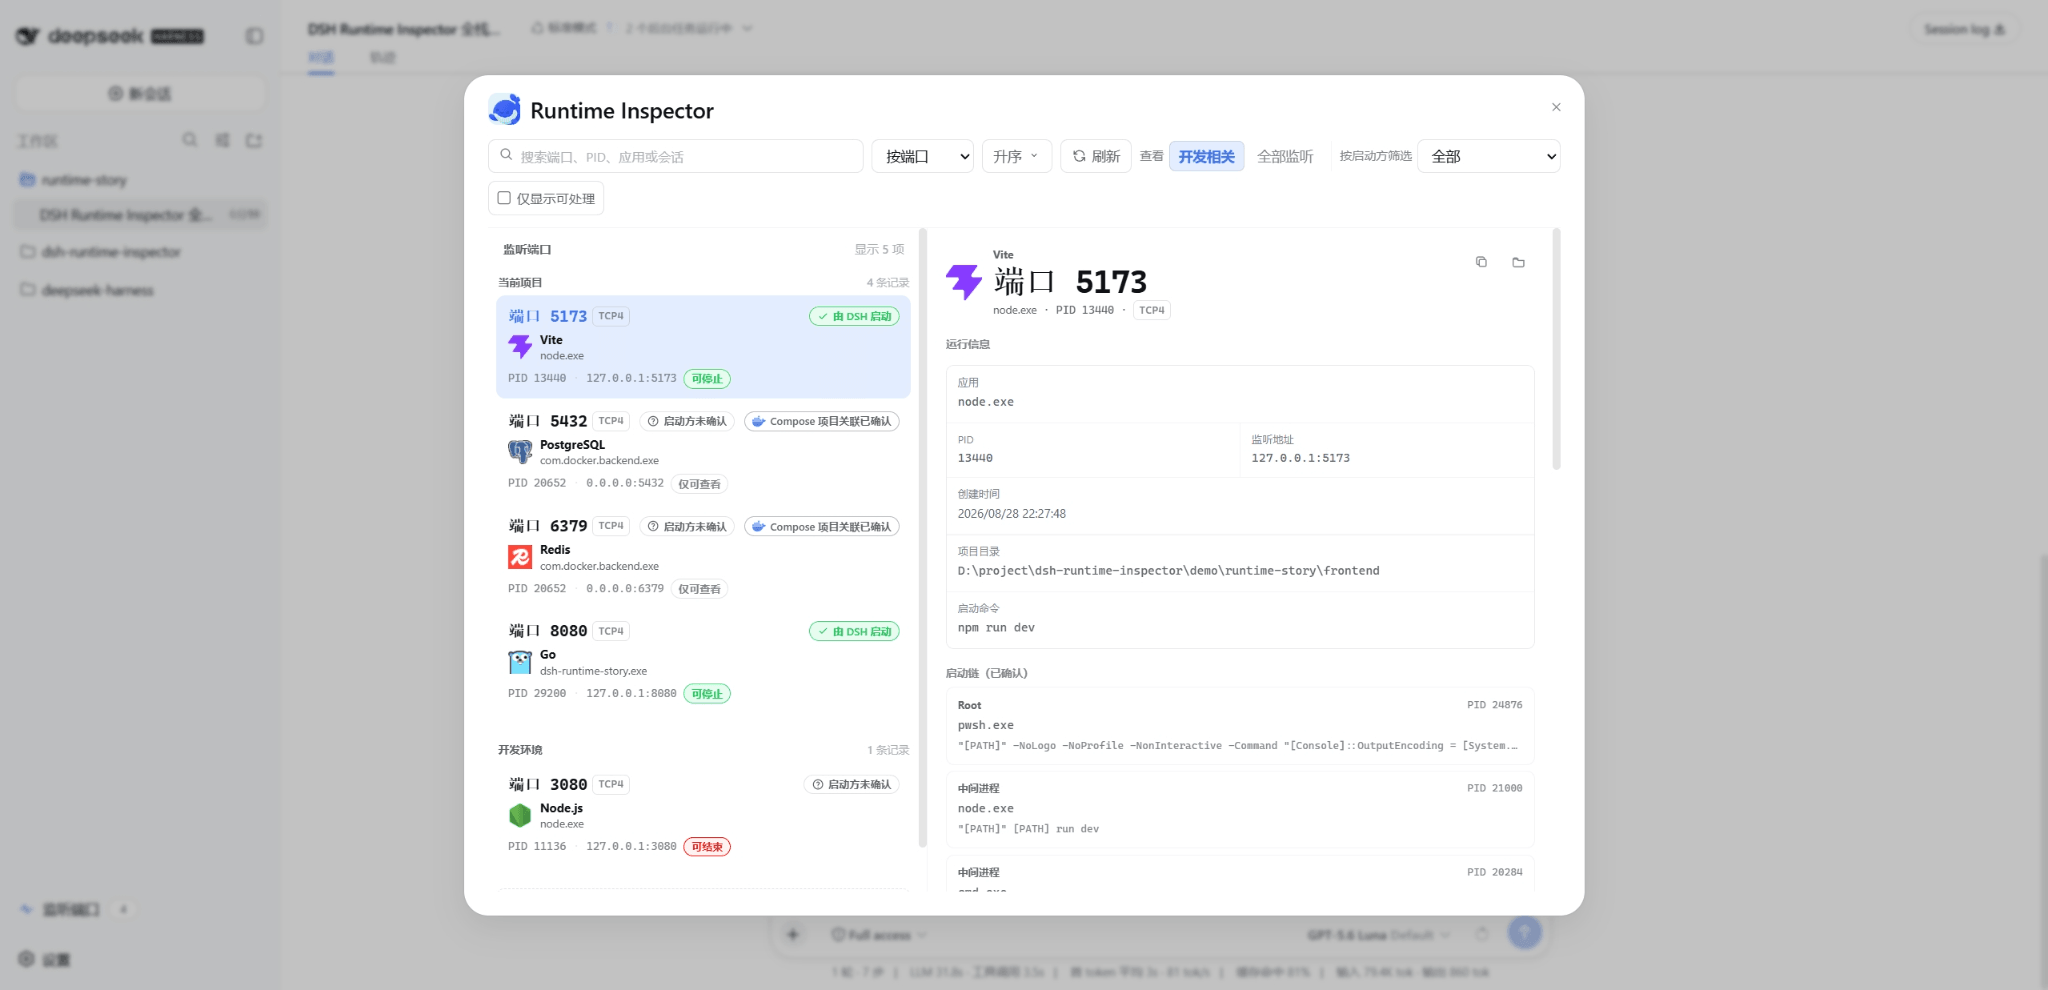2048x990 pixels.
Task: Click the Root pwsh.exe launch chain card
Action: coord(1240,725)
